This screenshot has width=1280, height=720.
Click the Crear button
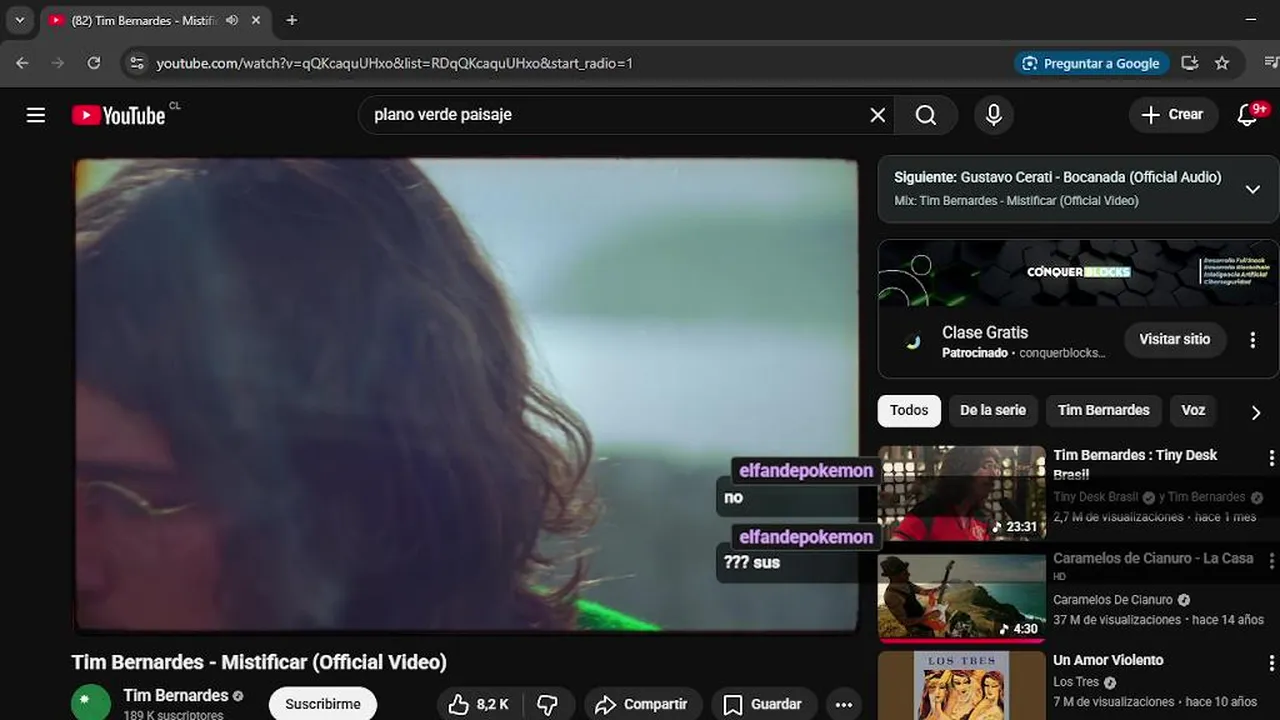click(1173, 115)
